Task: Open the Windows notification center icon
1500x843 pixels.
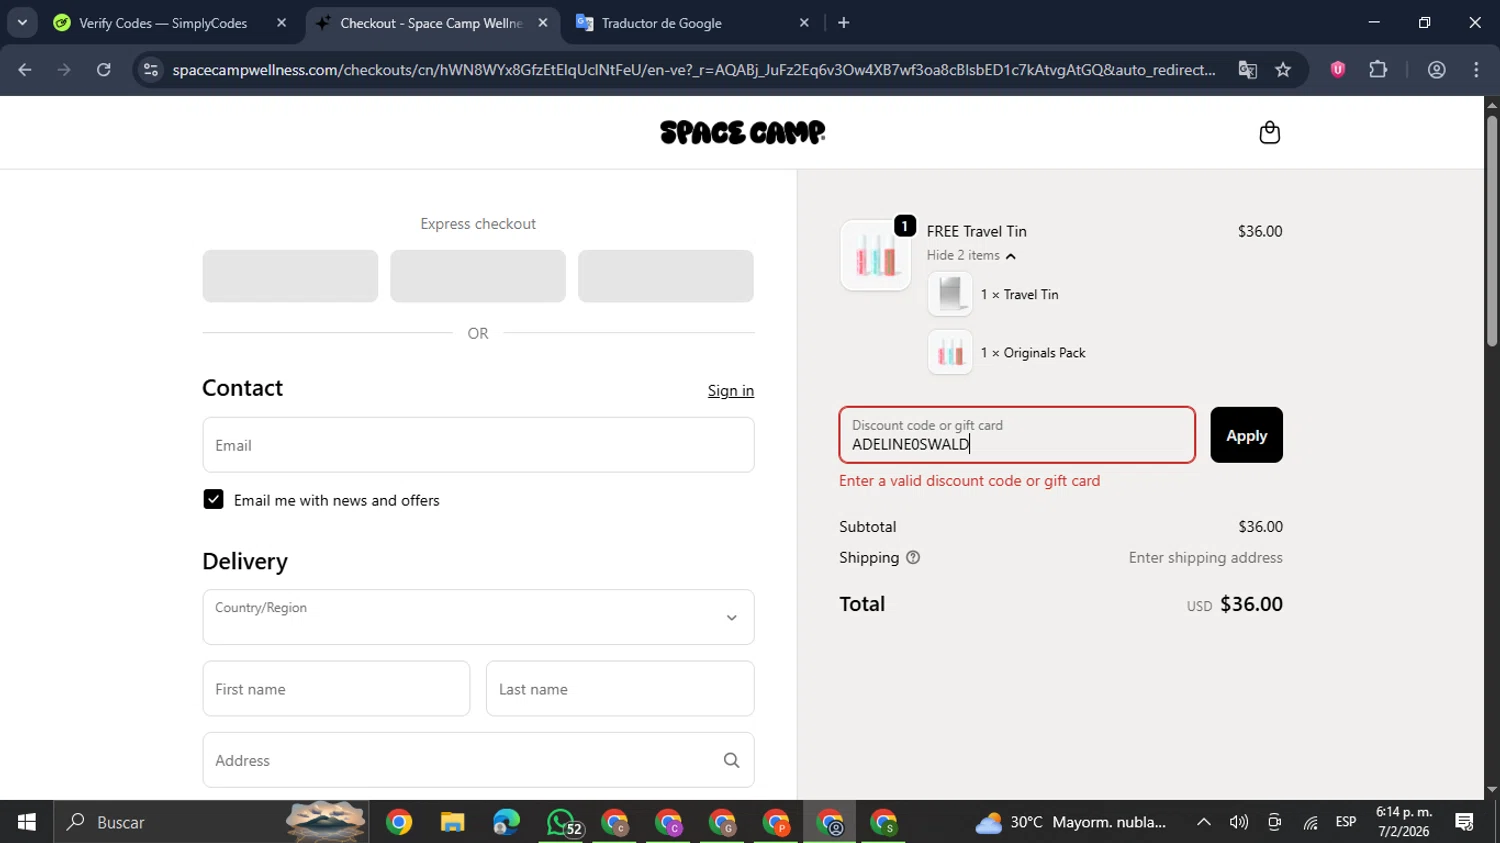Action: (1465, 822)
